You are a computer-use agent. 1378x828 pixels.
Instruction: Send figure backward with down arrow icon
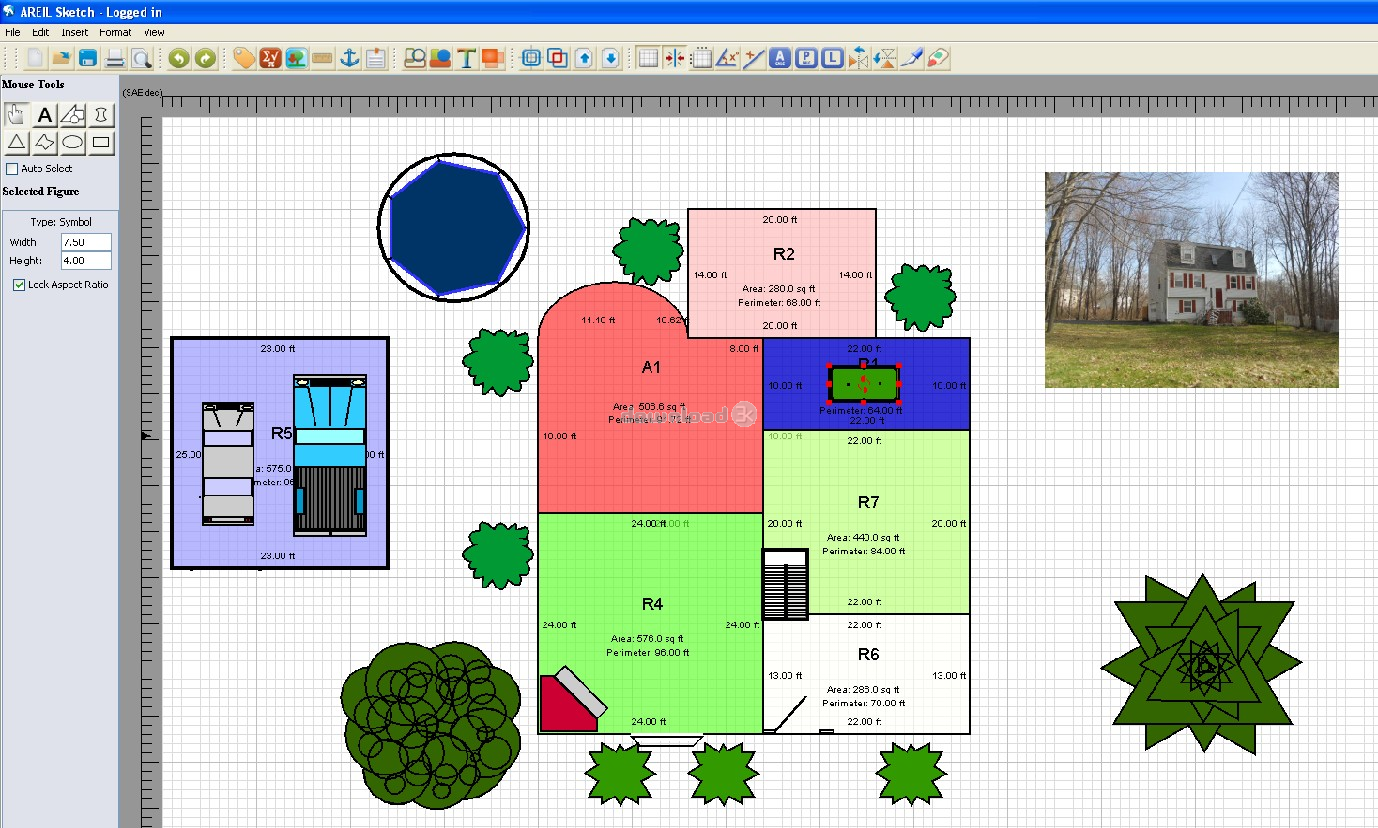pos(611,58)
